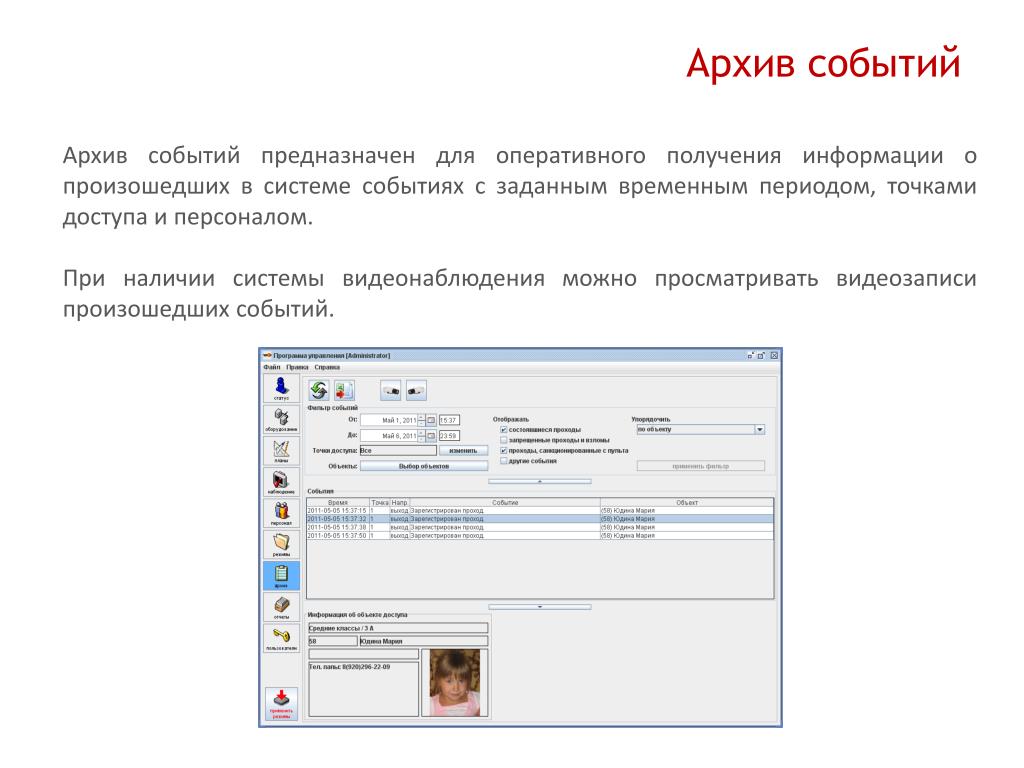Click the left camera toolbar icon
Screen dimensions: 1024x768
(391, 391)
